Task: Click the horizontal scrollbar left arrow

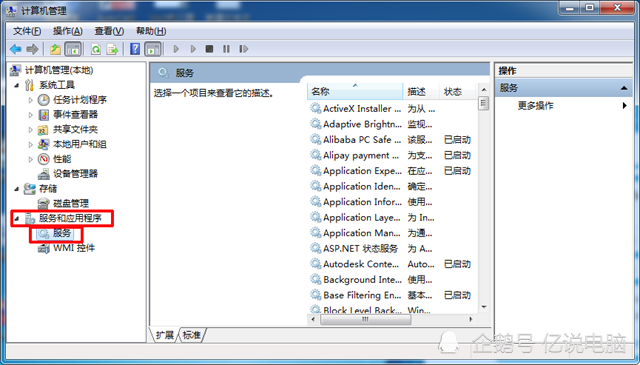Action: (313, 319)
